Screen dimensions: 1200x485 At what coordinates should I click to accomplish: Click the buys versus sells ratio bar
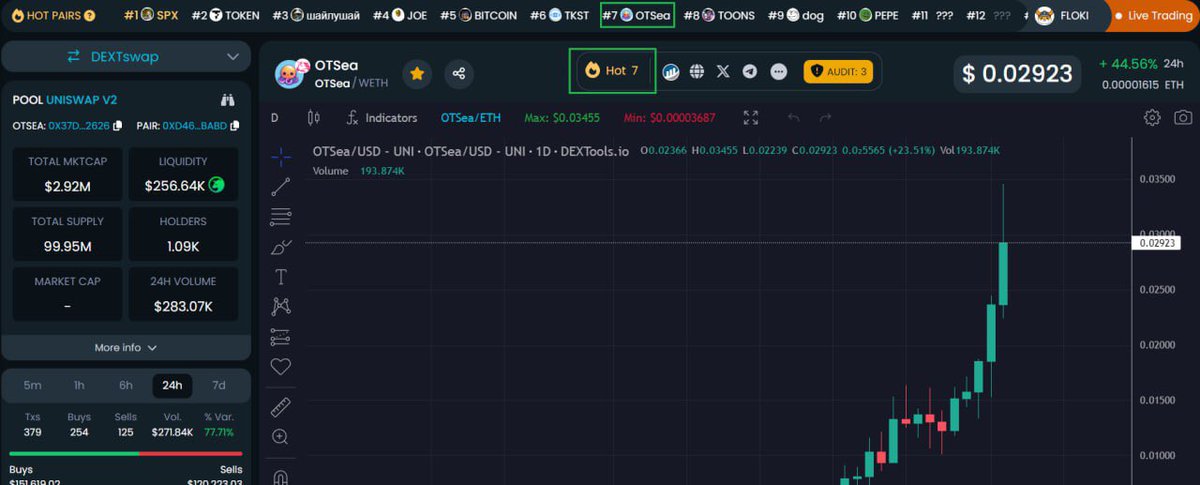pyautogui.click(x=126, y=453)
